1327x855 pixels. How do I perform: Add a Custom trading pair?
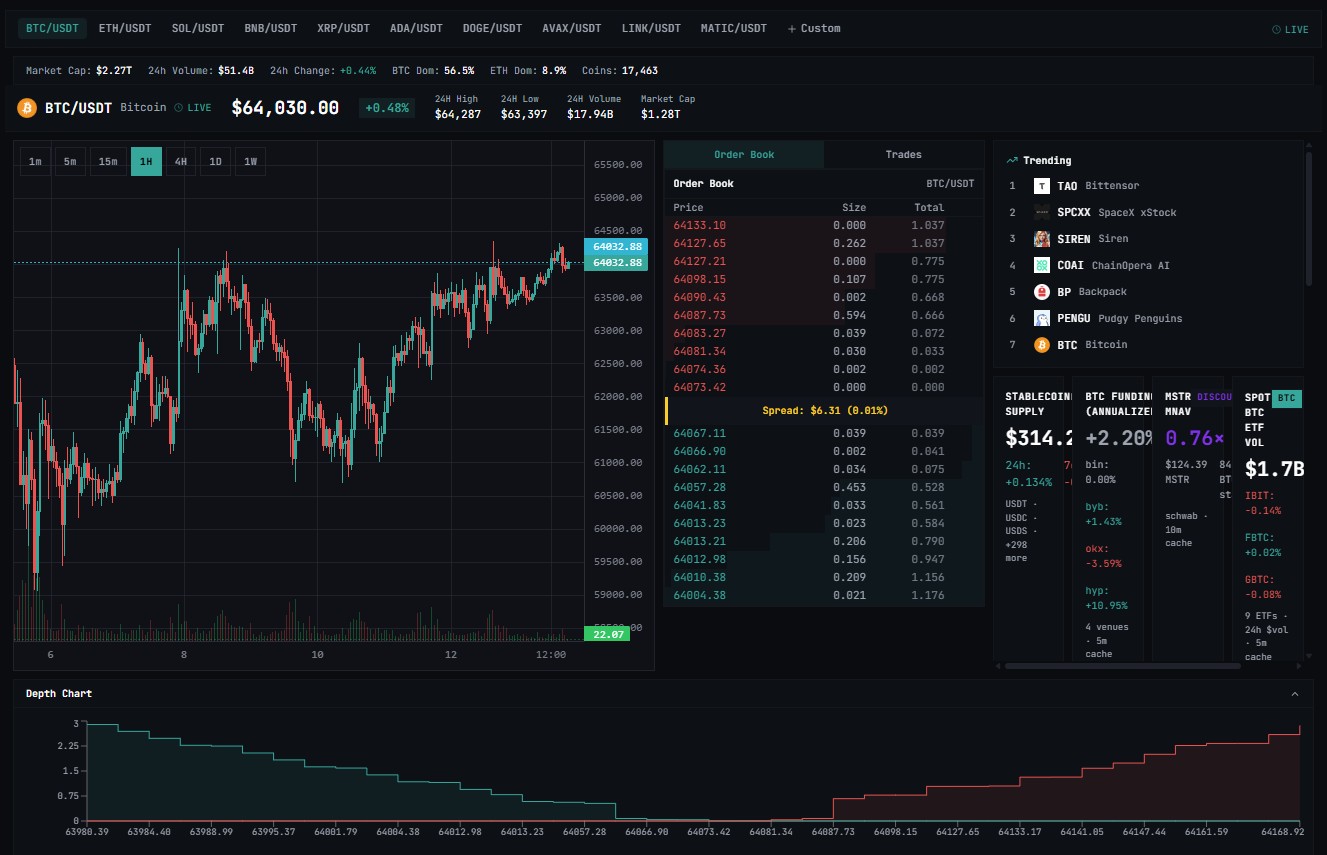click(x=814, y=28)
